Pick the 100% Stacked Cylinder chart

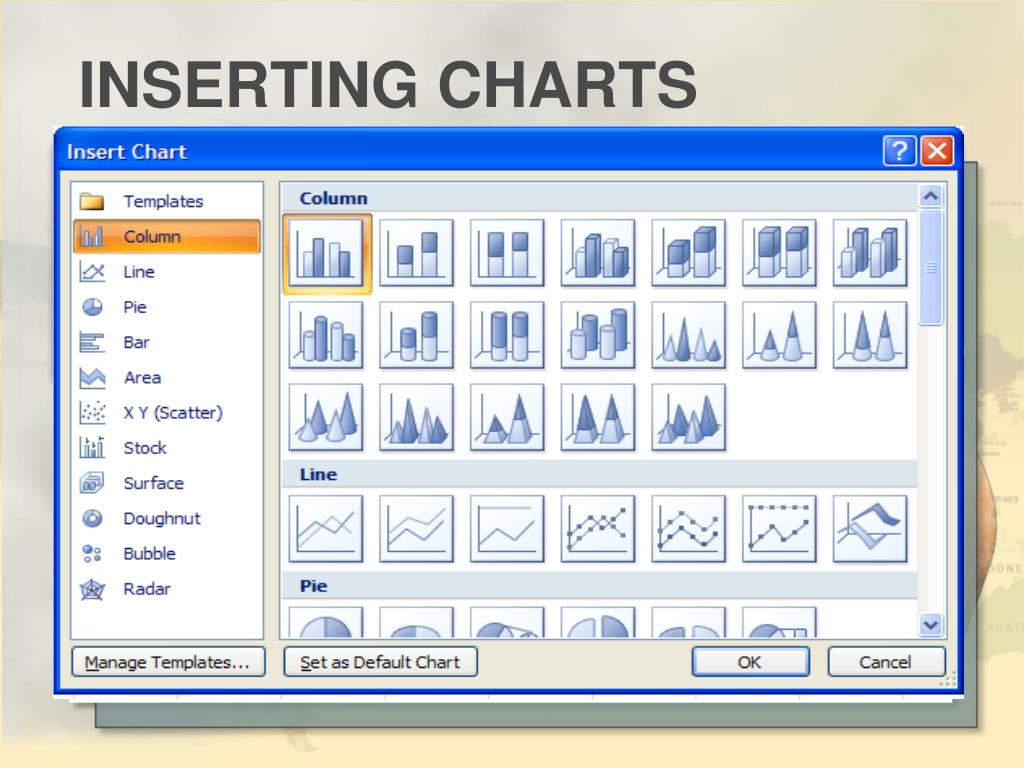(x=507, y=335)
